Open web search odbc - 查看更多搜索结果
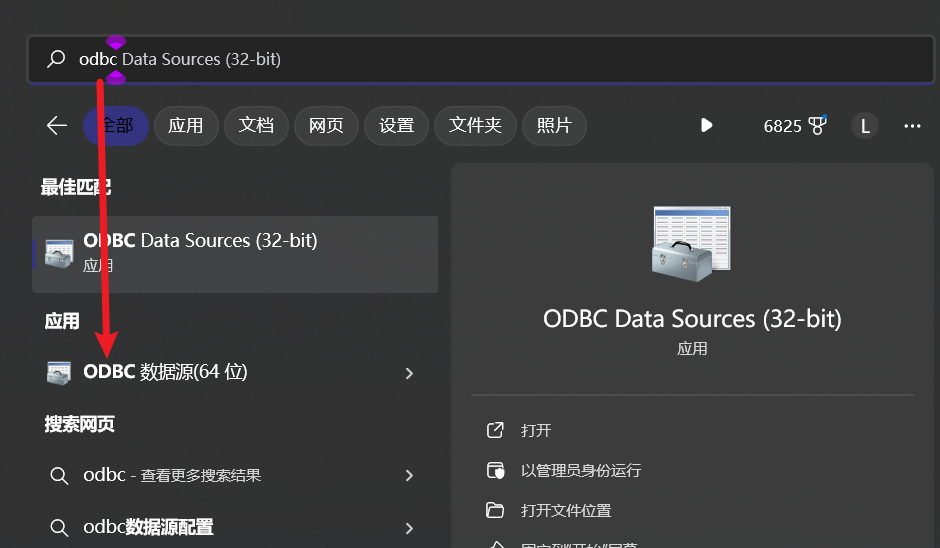The image size is (940, 548). click(x=235, y=475)
